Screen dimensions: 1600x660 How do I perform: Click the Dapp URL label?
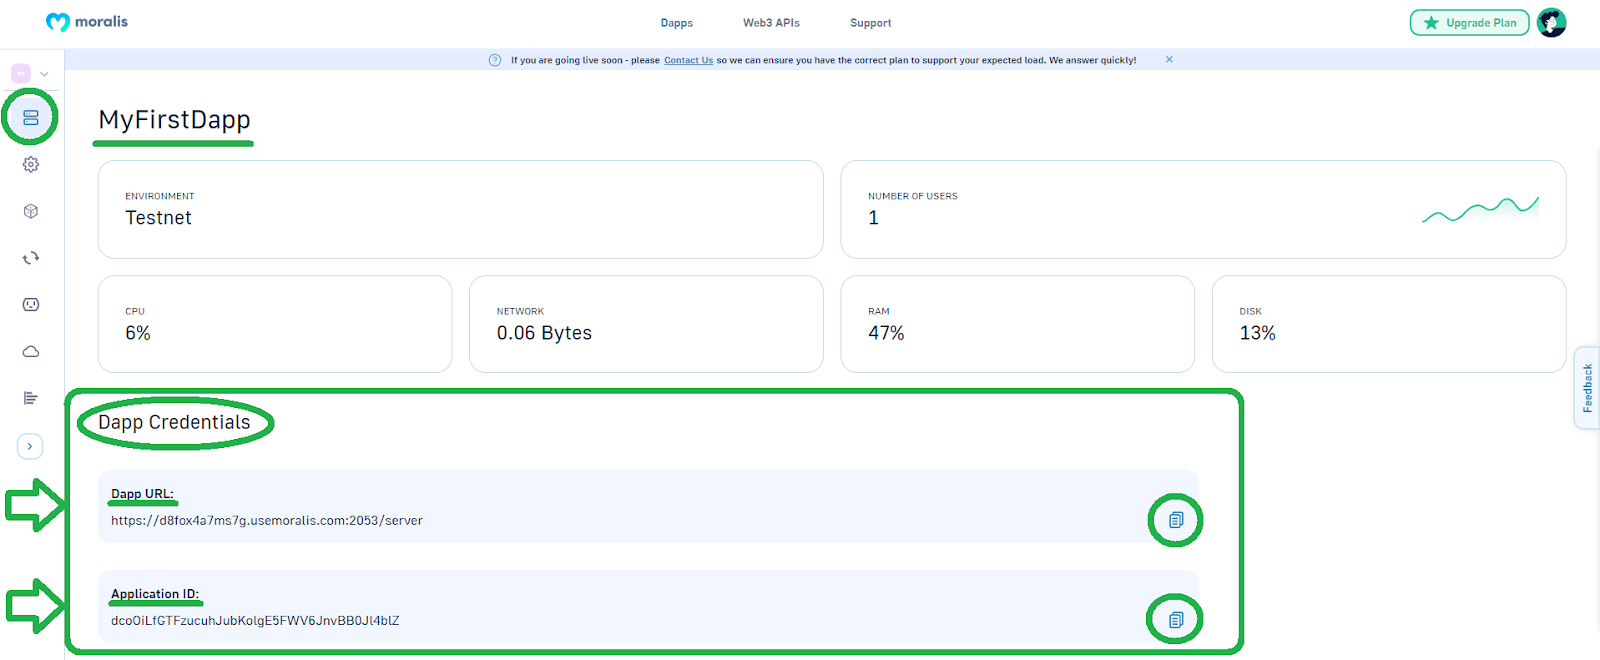coord(142,494)
